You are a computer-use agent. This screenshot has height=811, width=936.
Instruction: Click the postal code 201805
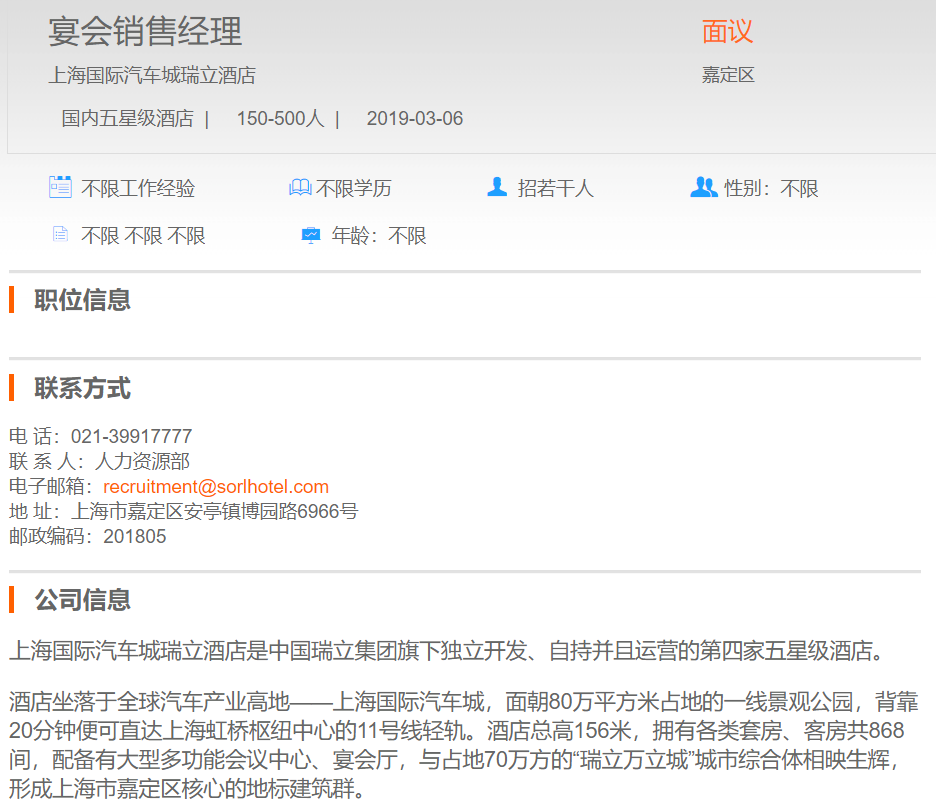pos(135,537)
